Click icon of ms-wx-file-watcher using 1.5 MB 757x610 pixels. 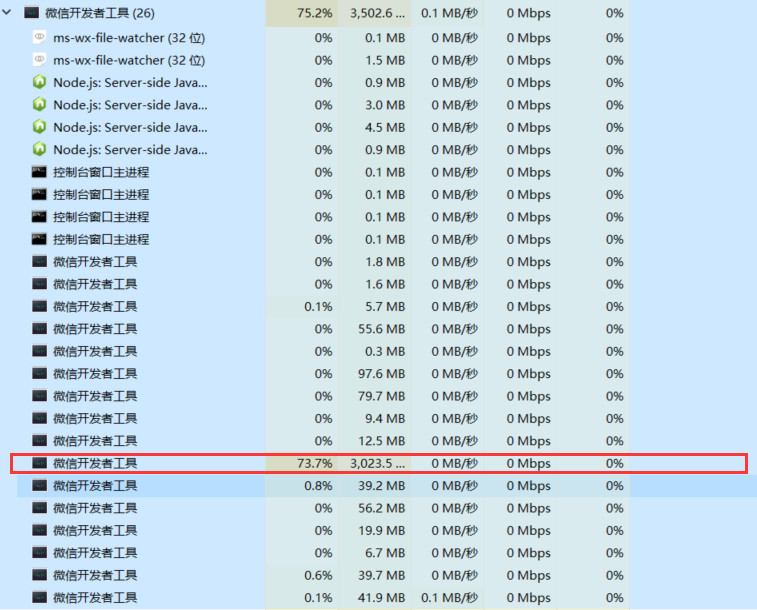[39, 60]
